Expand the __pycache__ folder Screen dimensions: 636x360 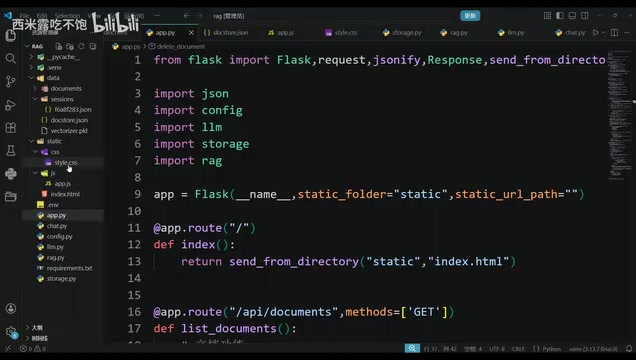tap(31, 57)
